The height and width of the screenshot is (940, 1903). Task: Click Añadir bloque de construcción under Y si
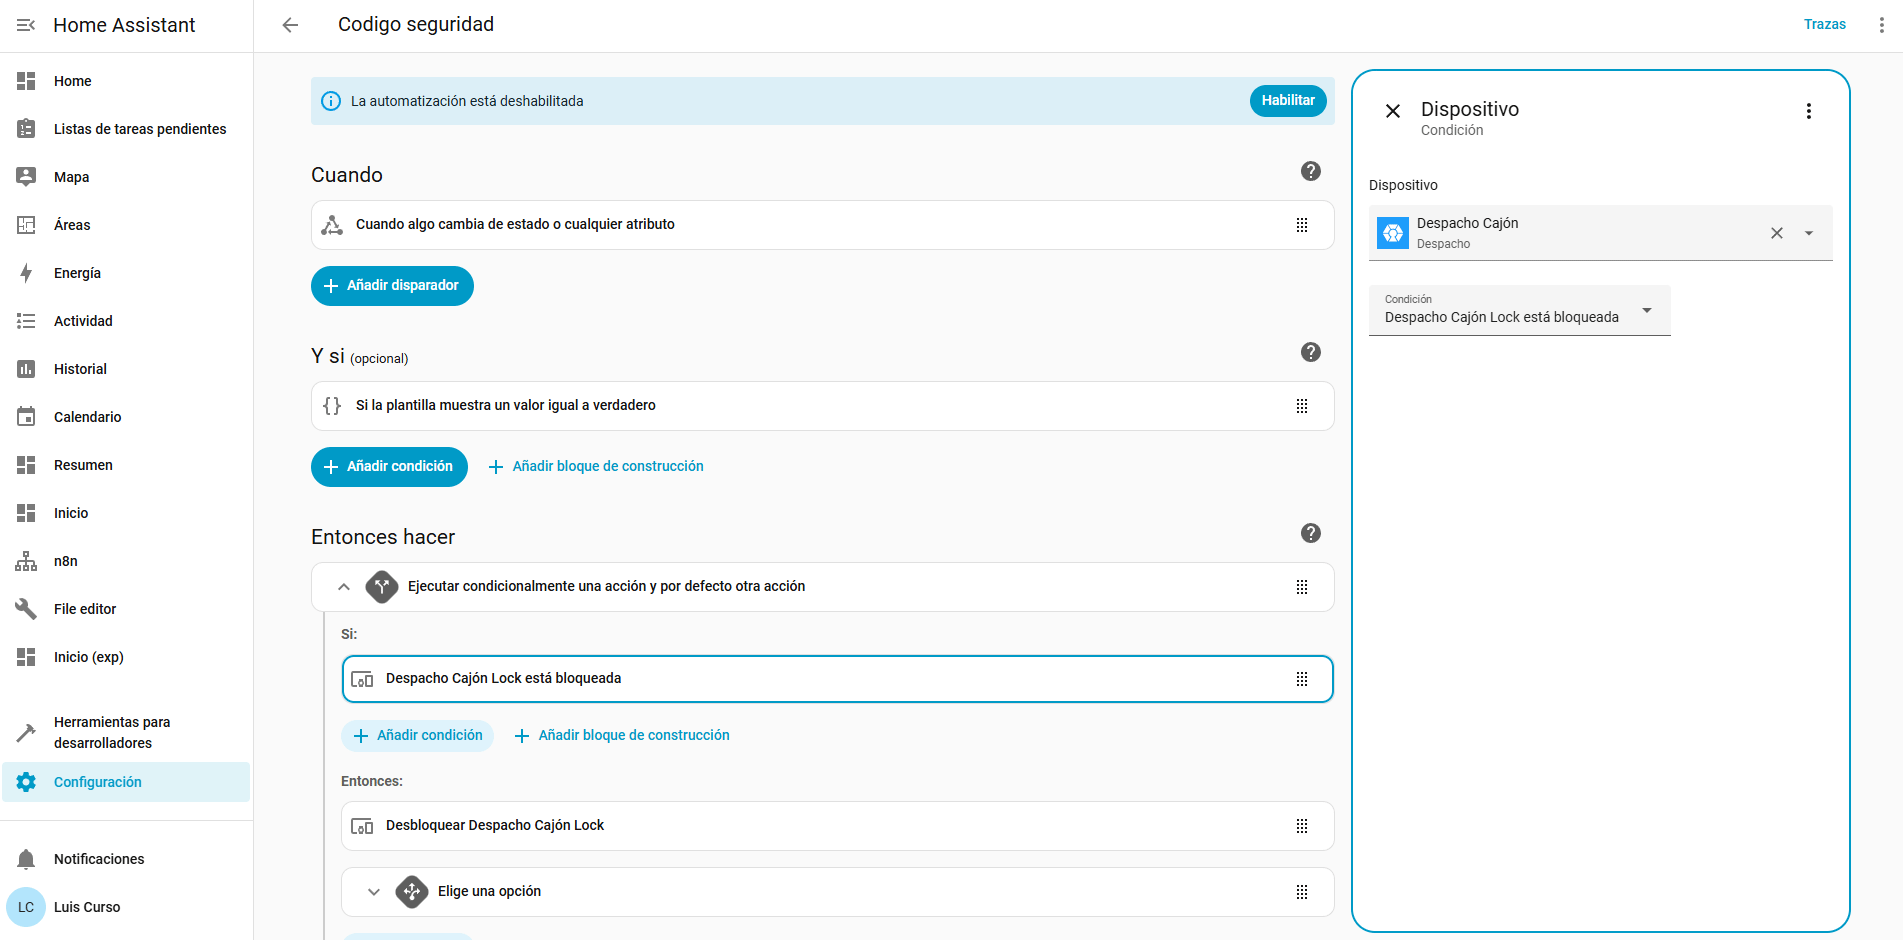[x=596, y=467]
